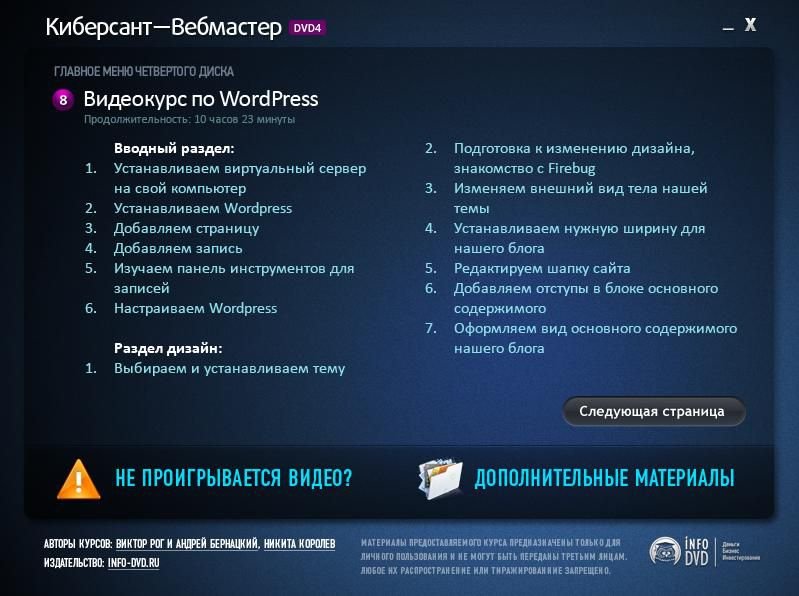Click the purple number 8 badge
Screen dimensions: 799x596
click(x=63, y=99)
